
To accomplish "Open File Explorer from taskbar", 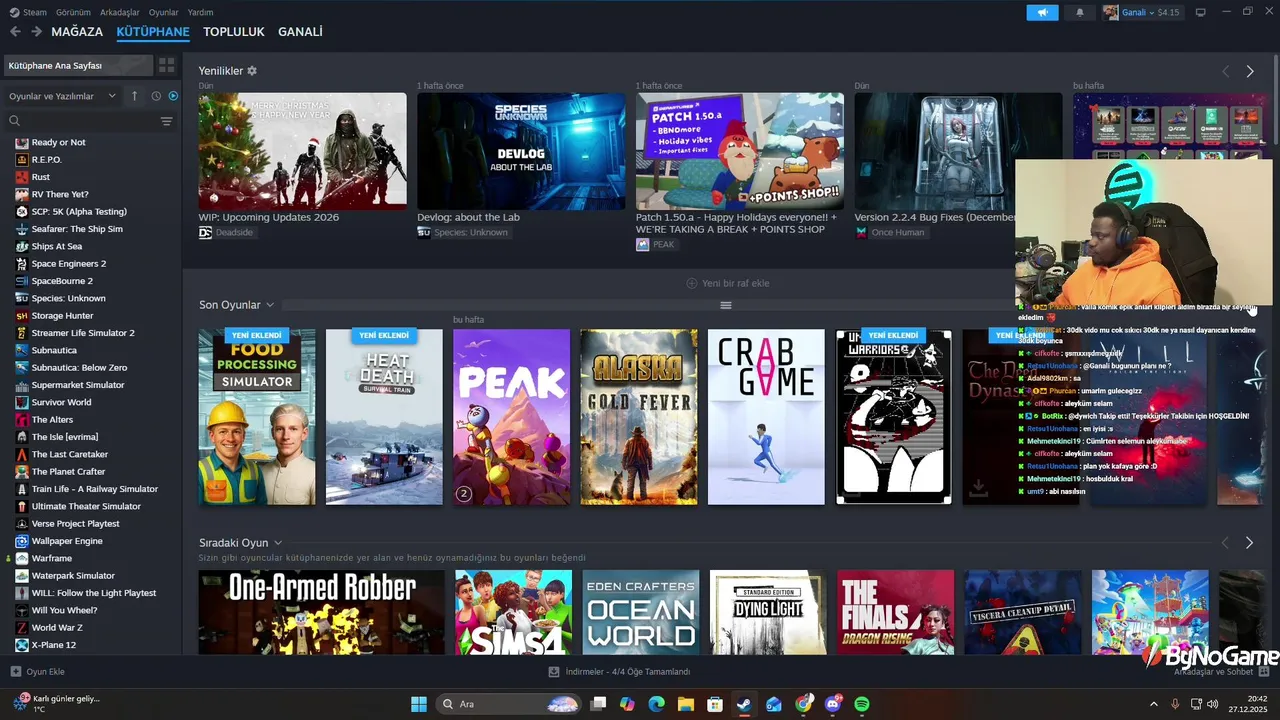I will (x=686, y=704).
